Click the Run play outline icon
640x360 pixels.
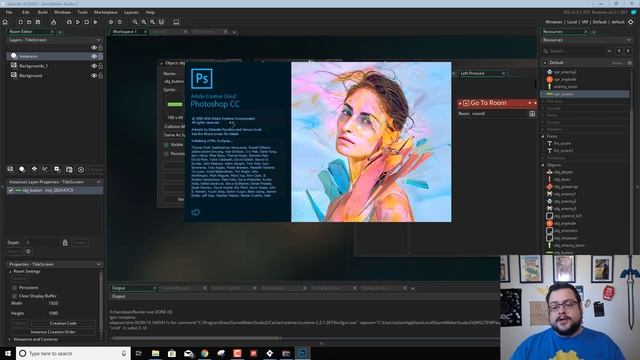(x=78, y=22)
